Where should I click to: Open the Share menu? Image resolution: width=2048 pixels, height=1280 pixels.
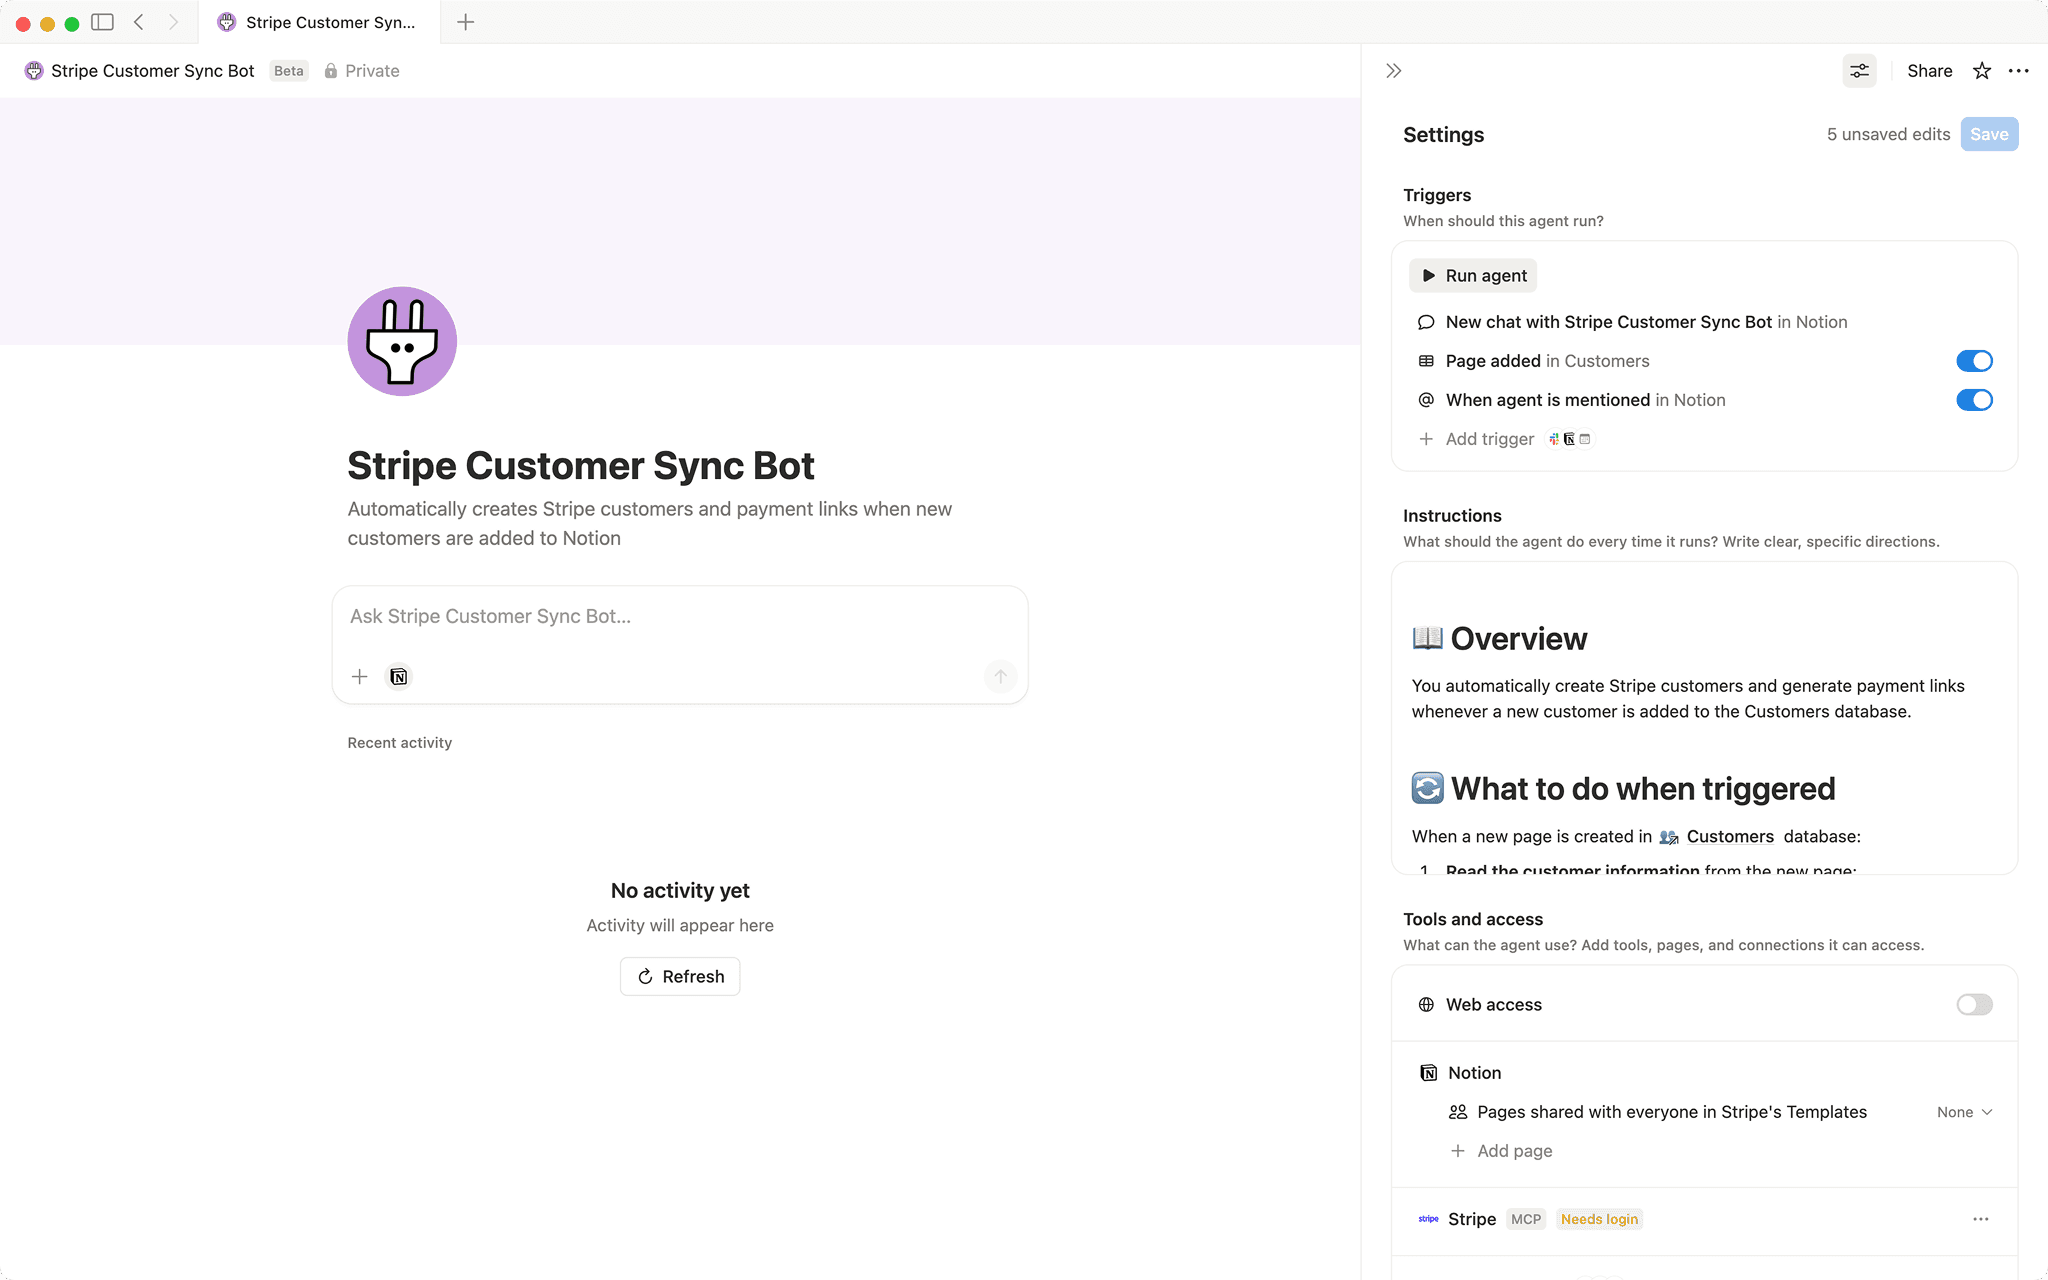pos(1928,70)
